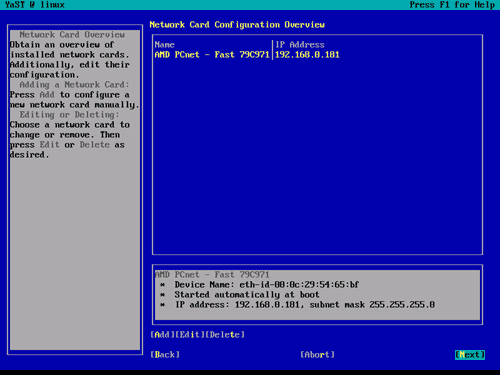The image size is (500, 375).
Task: Click the Network Card Configuration Overview heading
Action: 237,25
